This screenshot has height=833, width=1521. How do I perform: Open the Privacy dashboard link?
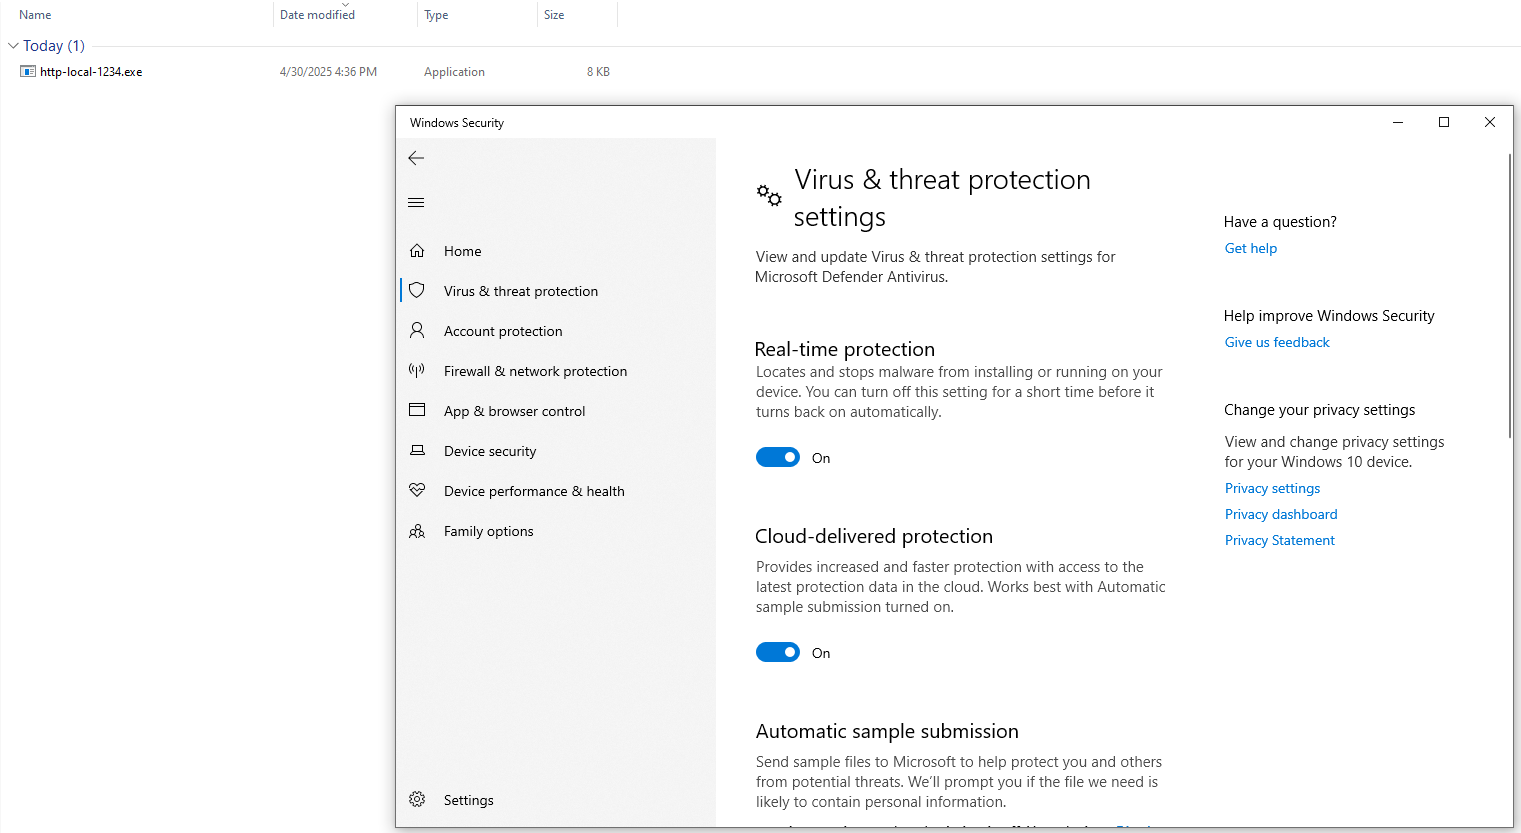pyautogui.click(x=1280, y=514)
